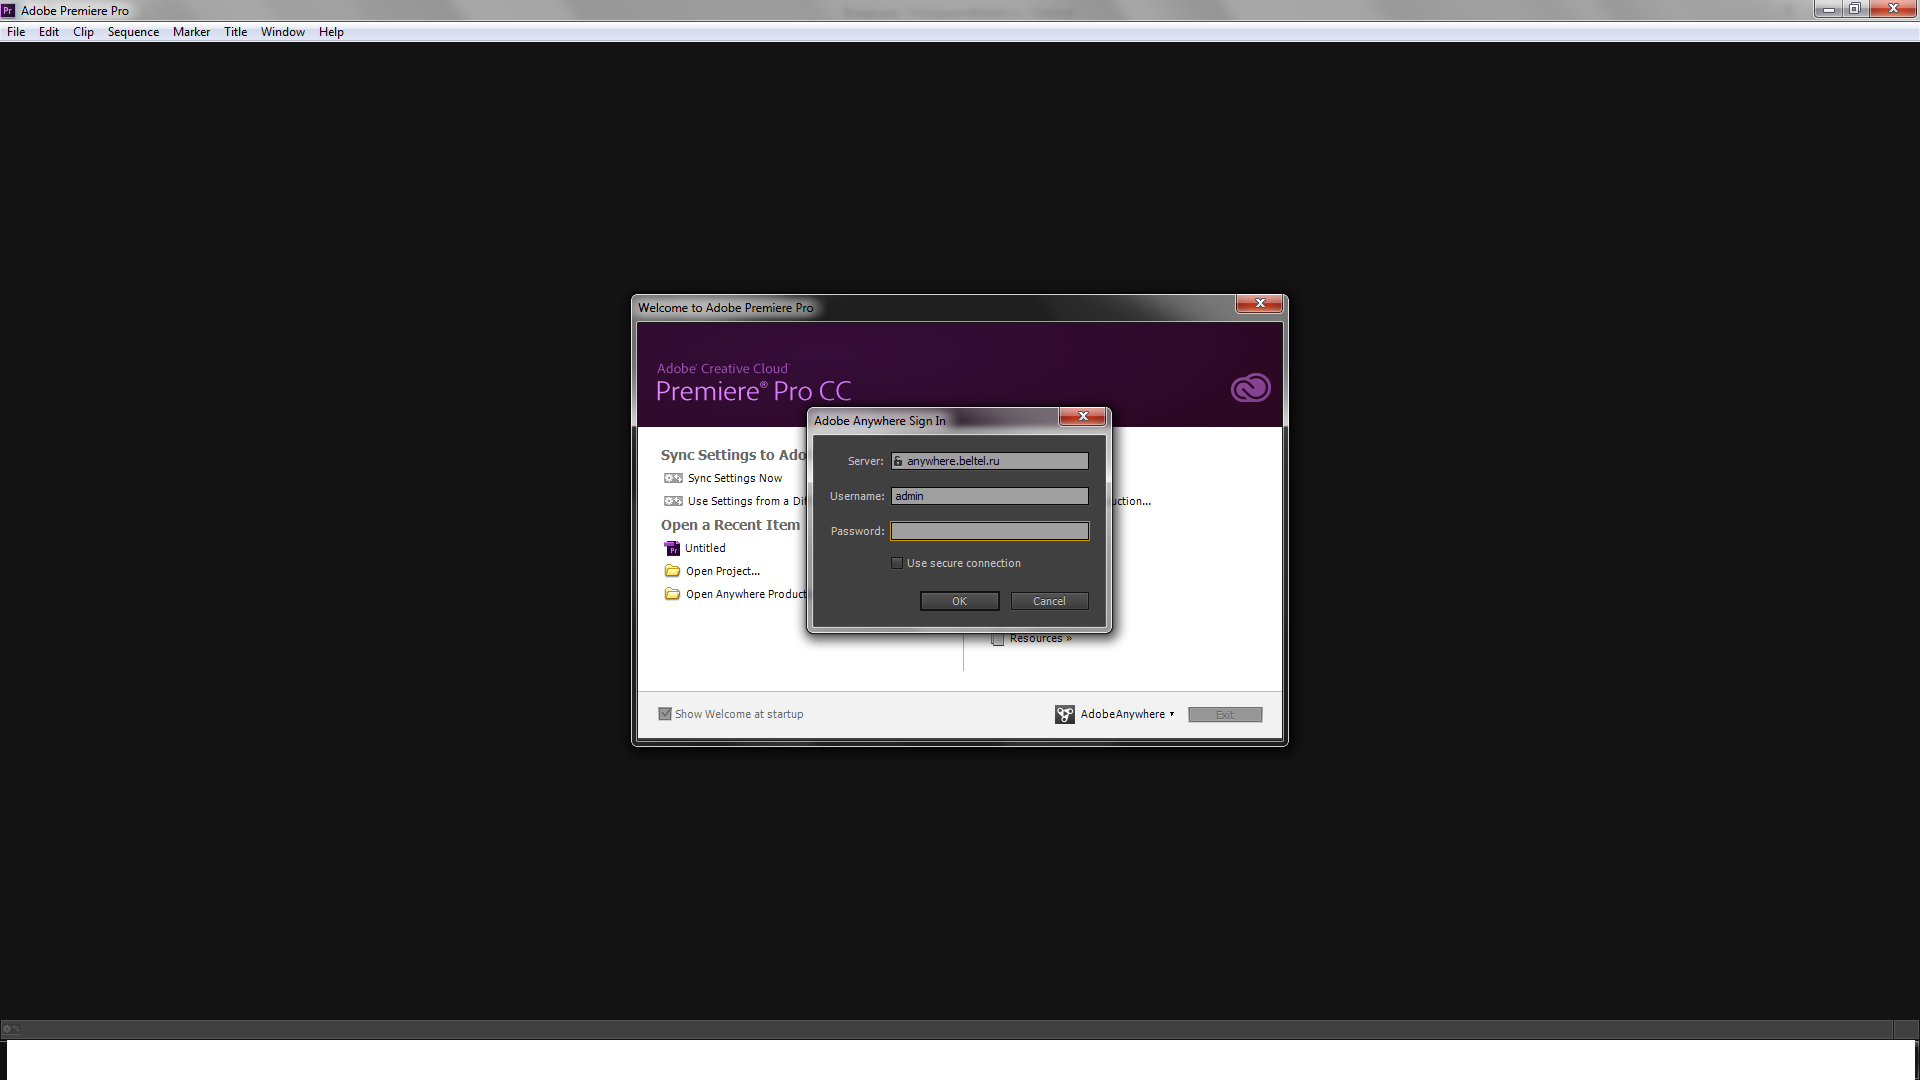Click the unlocked padlock icon in Server field

898,461
